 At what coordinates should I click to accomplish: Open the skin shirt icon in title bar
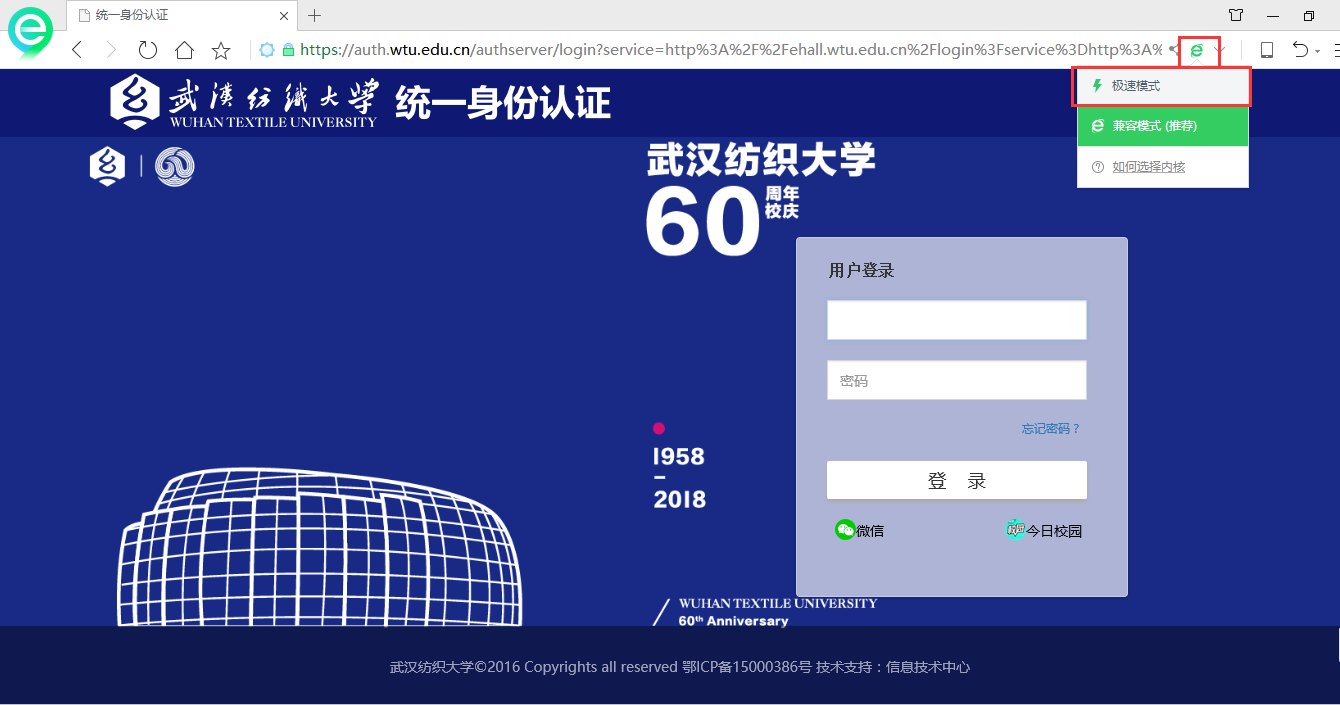pyautogui.click(x=1237, y=15)
